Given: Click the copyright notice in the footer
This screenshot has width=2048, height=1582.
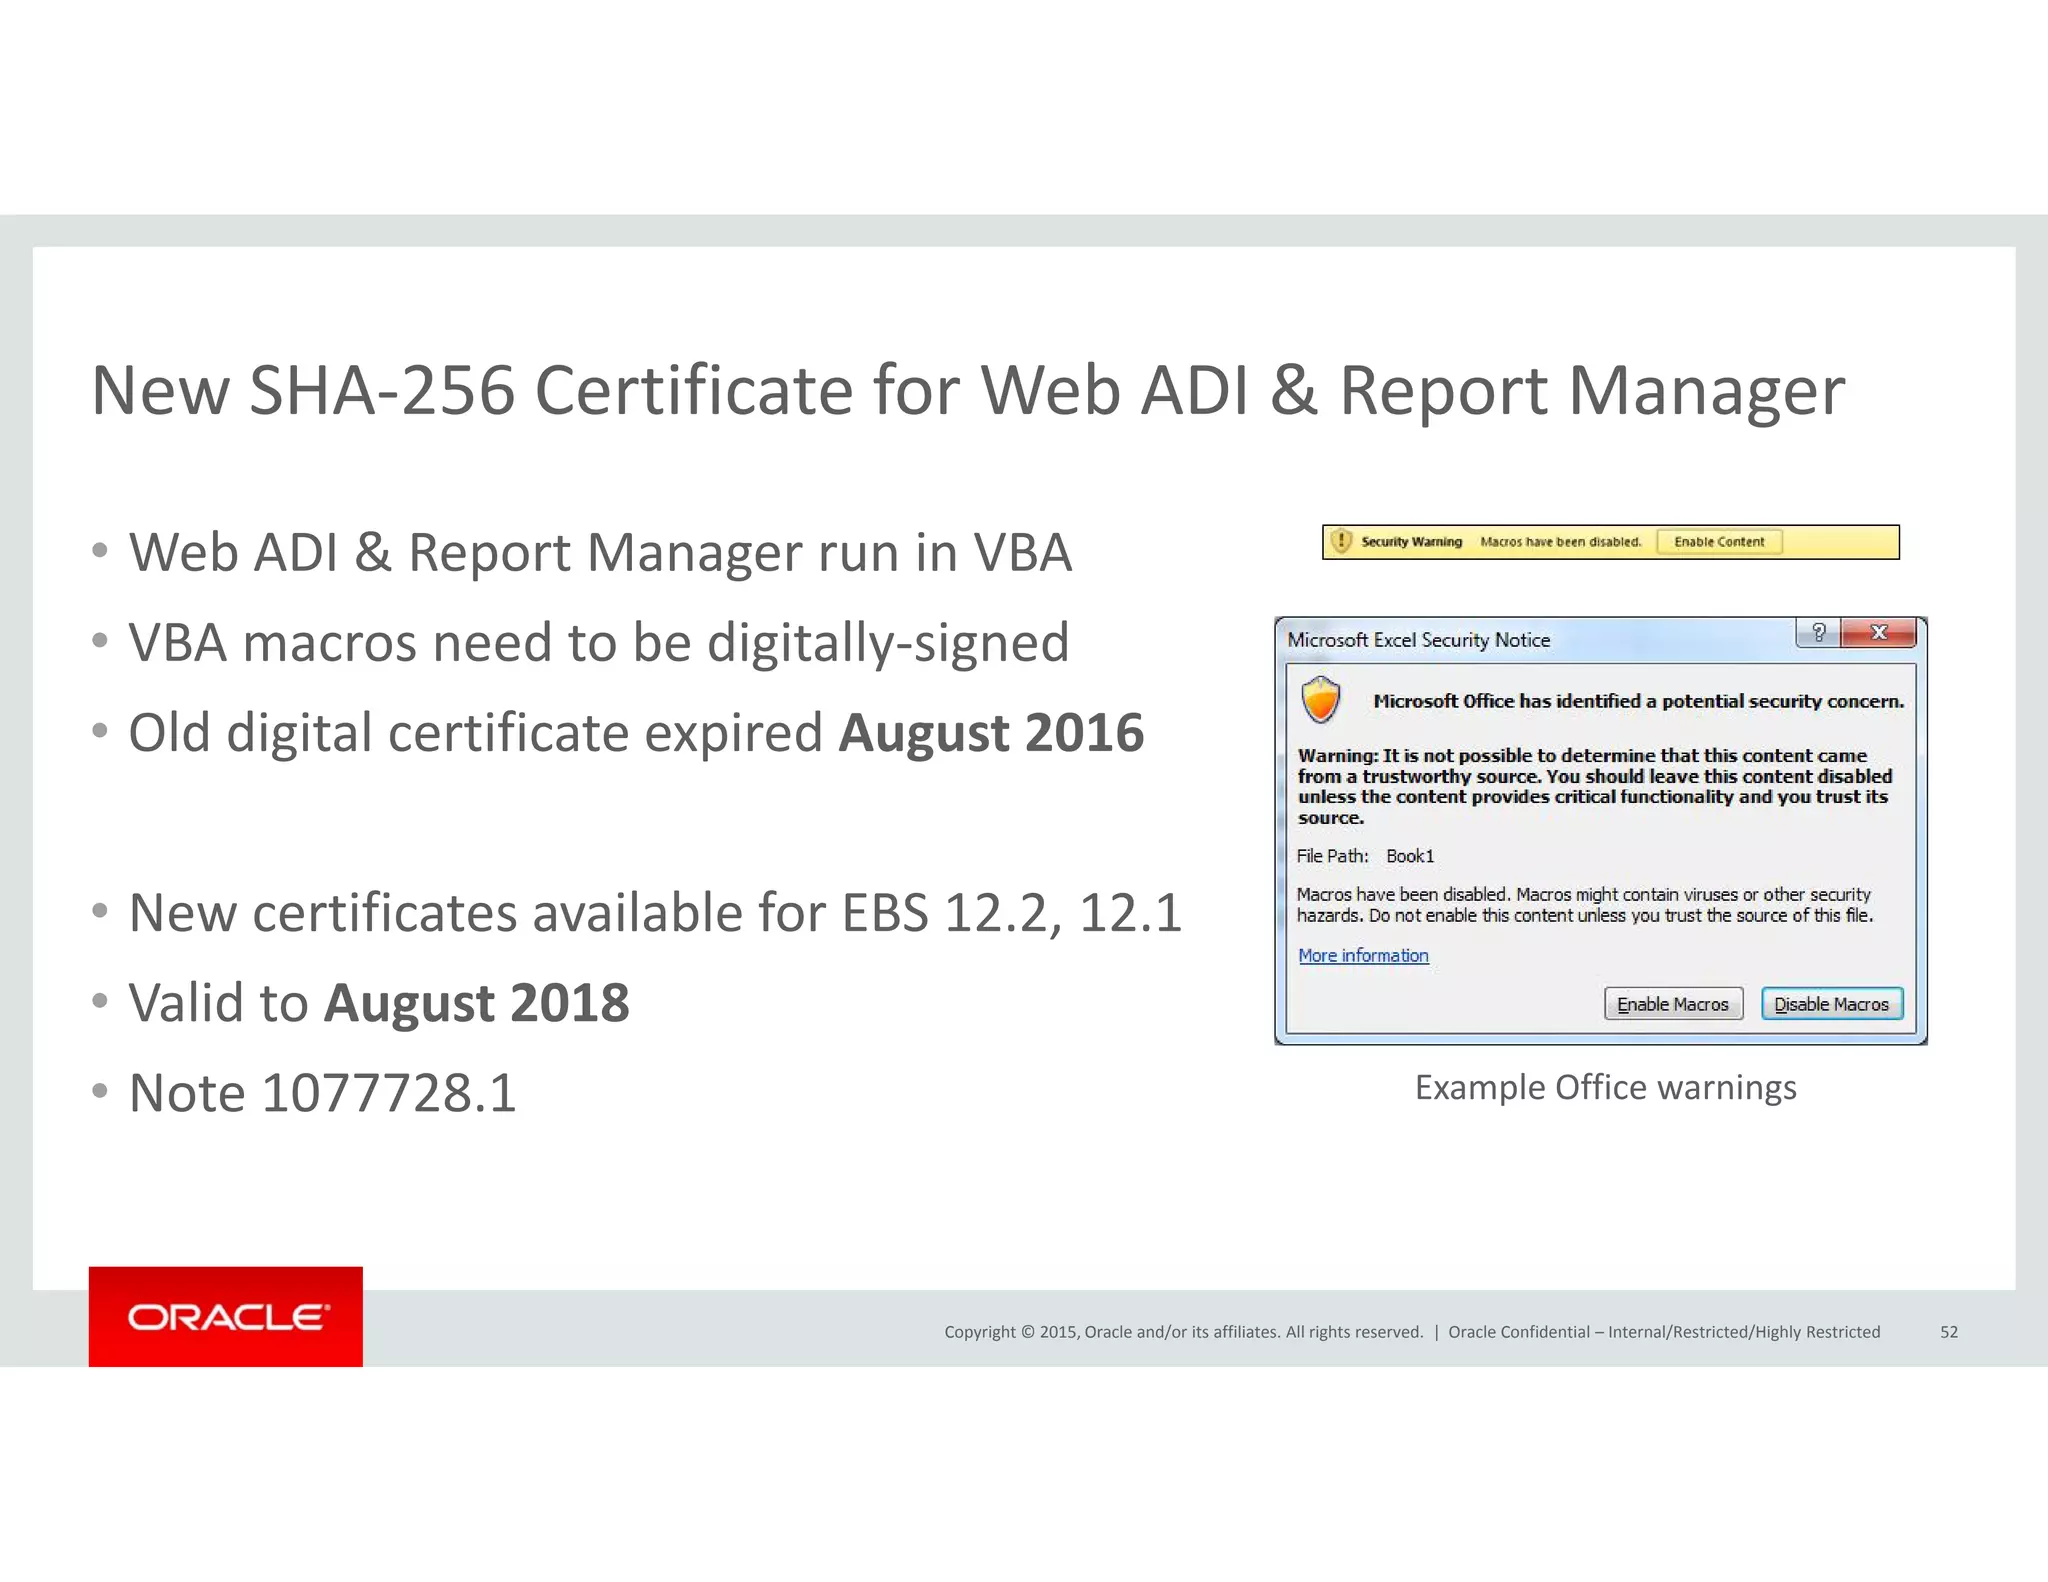Looking at the screenshot, I should (x=1183, y=1332).
